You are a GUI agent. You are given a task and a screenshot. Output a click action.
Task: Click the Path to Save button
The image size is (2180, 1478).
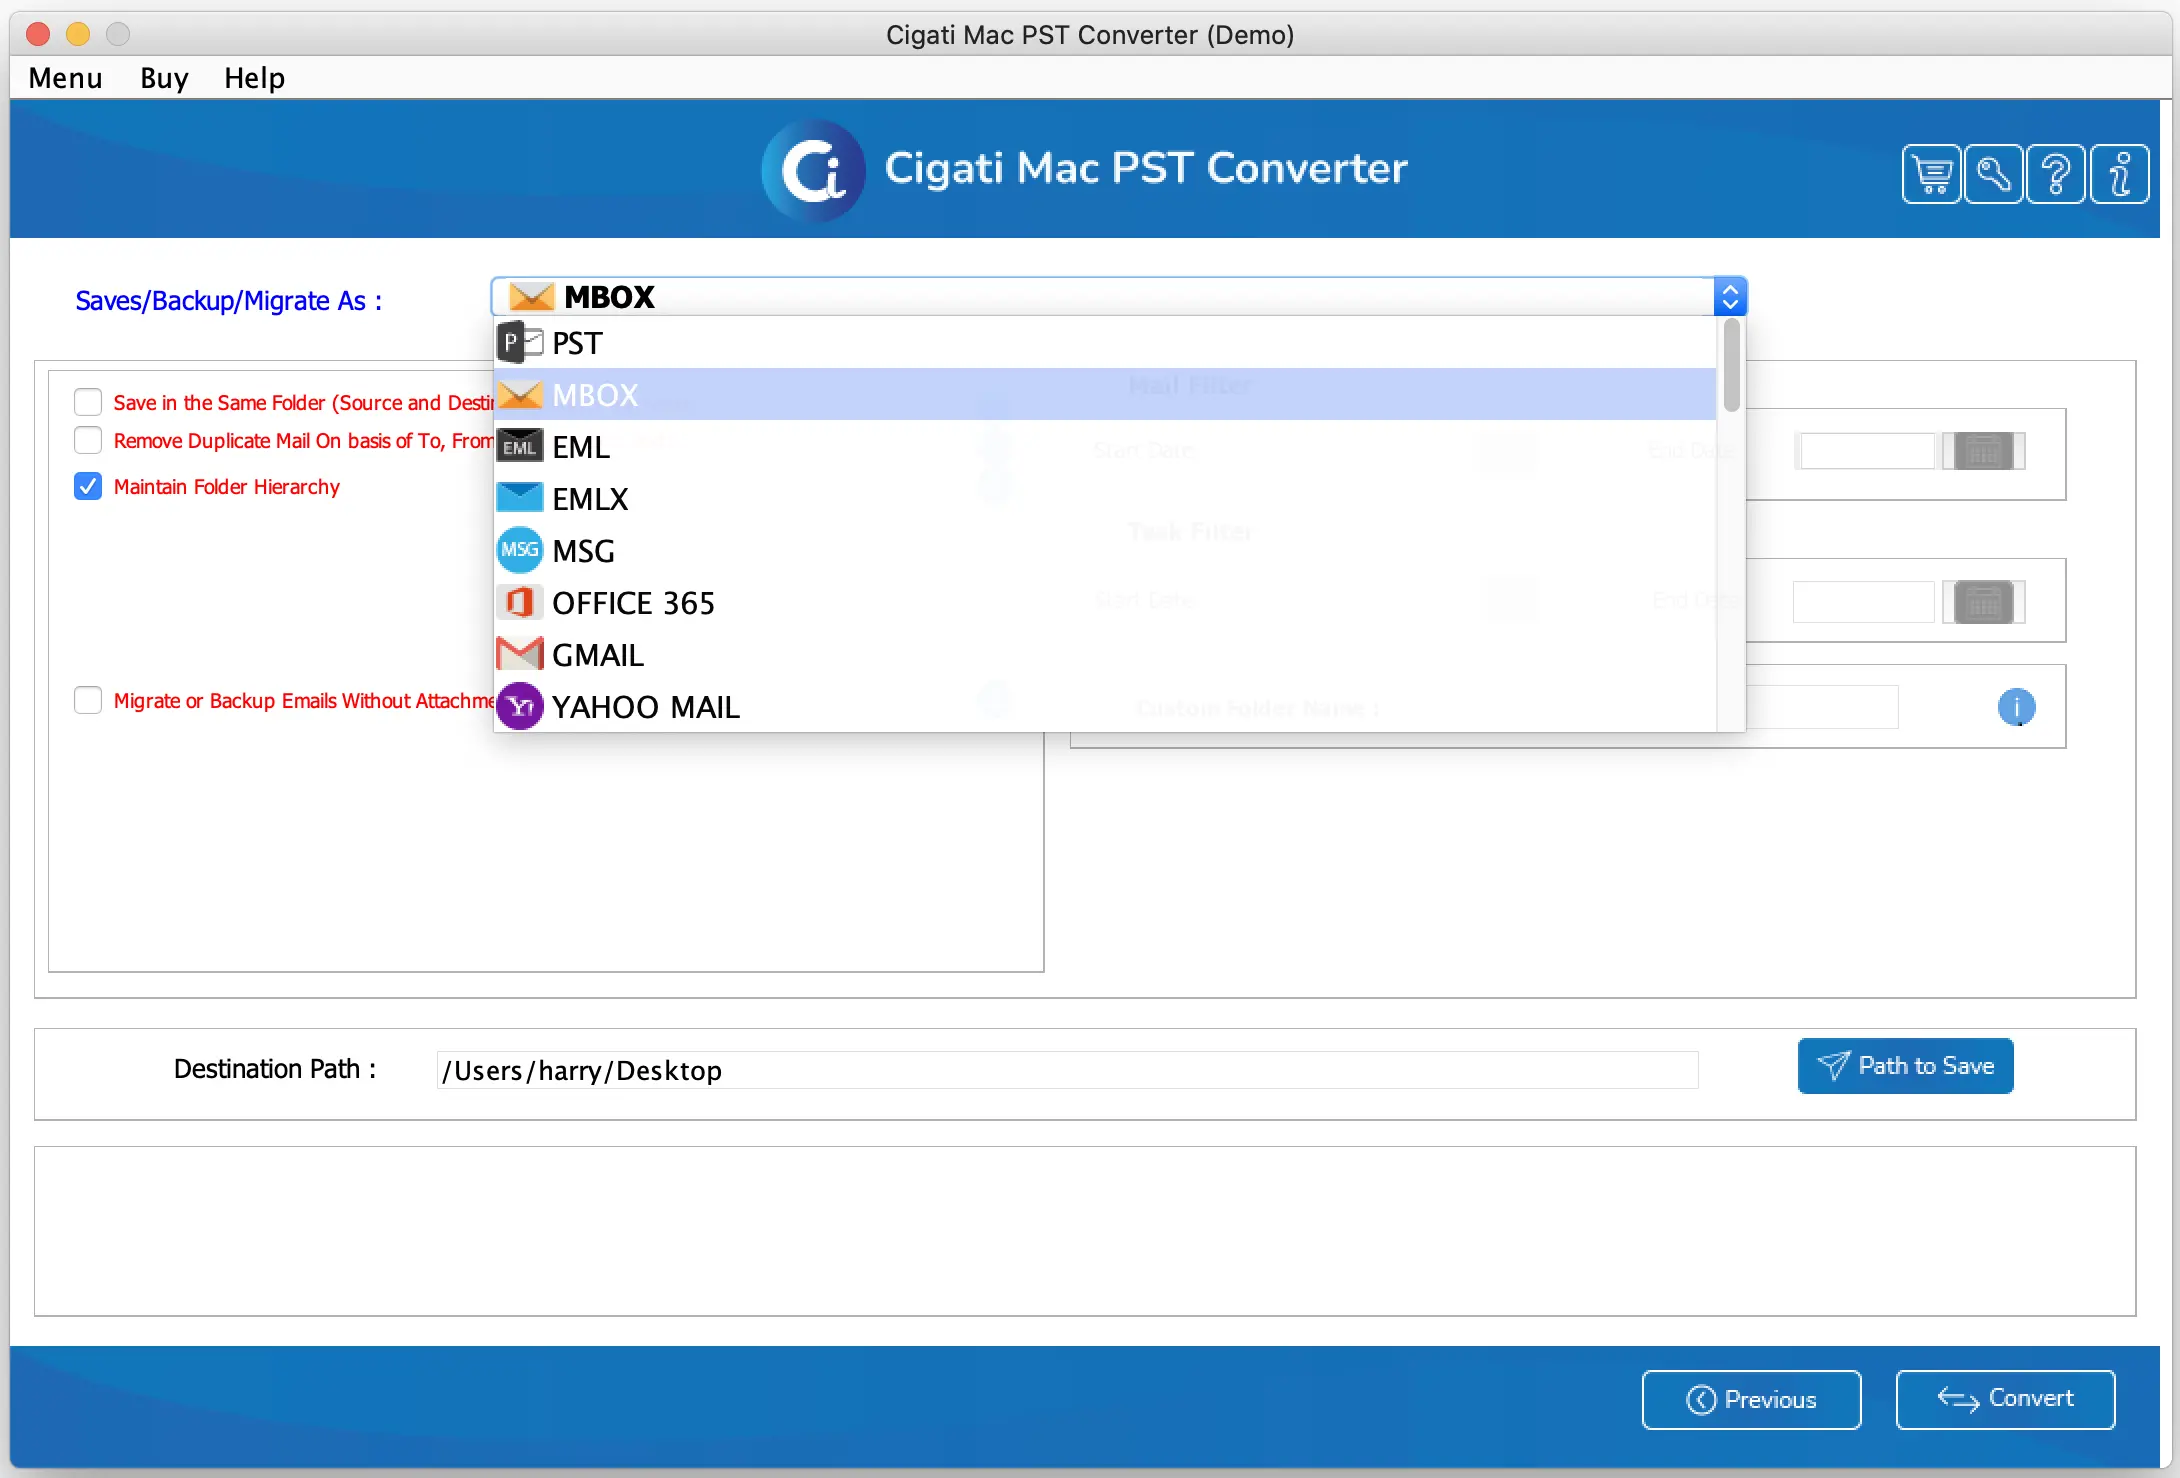[x=1905, y=1066]
